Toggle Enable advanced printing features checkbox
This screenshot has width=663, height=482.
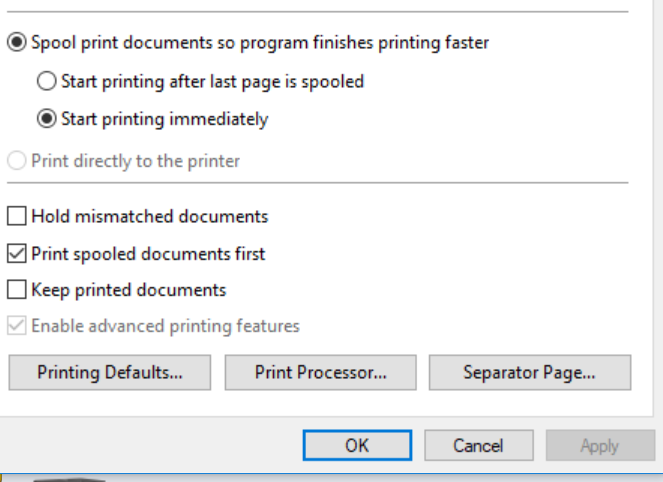coord(17,326)
